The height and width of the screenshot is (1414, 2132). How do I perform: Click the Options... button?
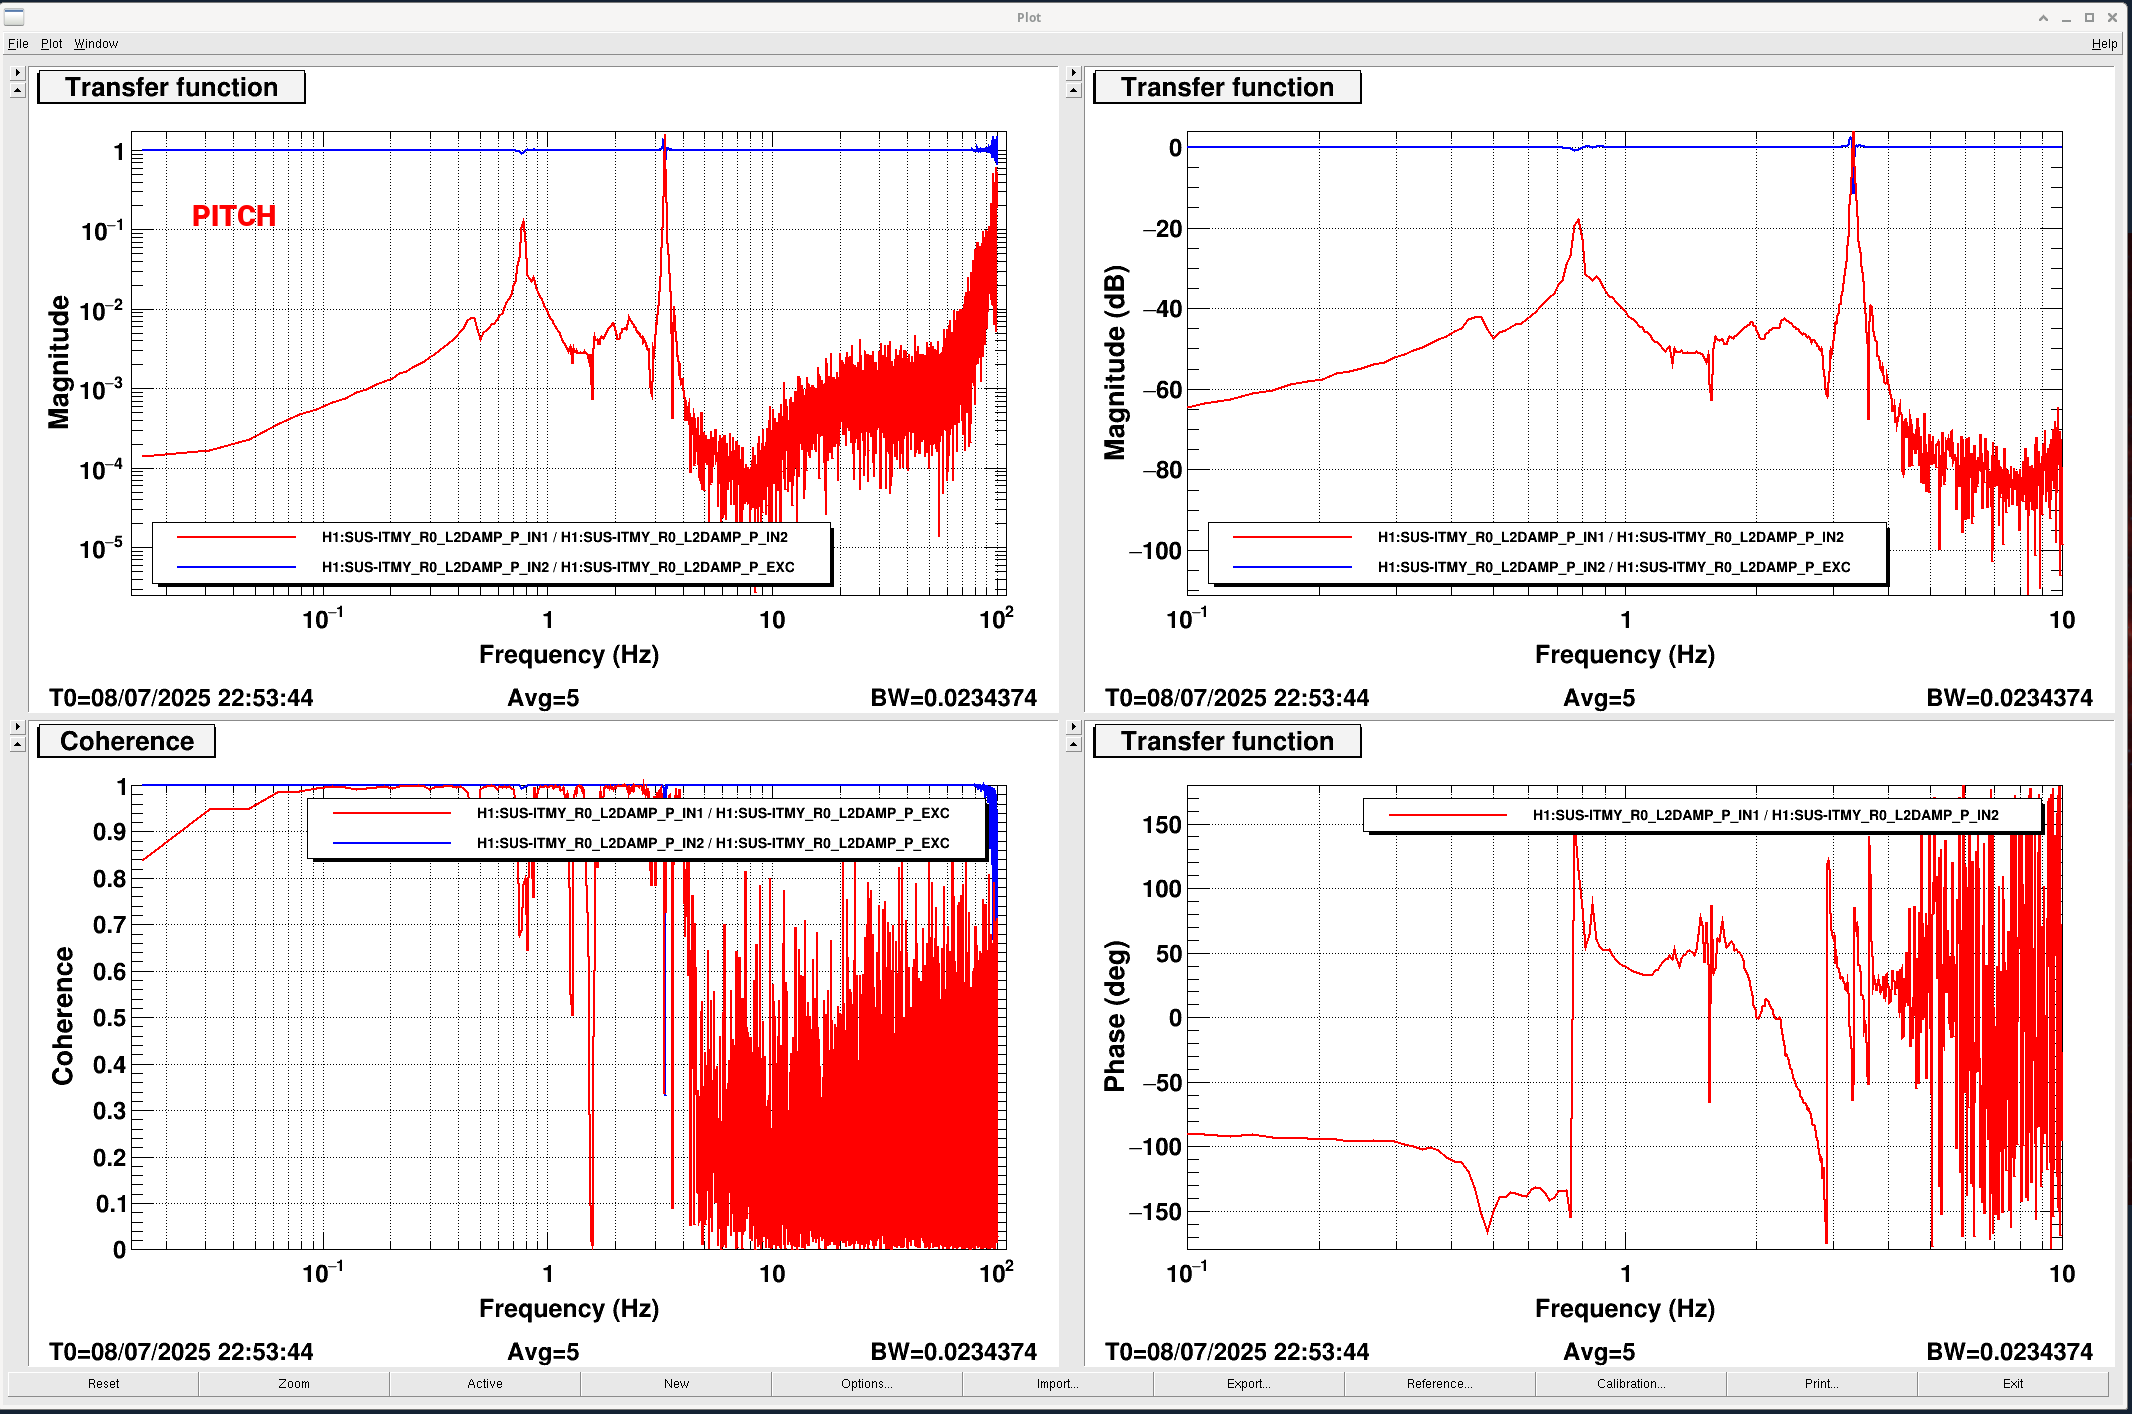coord(866,1384)
